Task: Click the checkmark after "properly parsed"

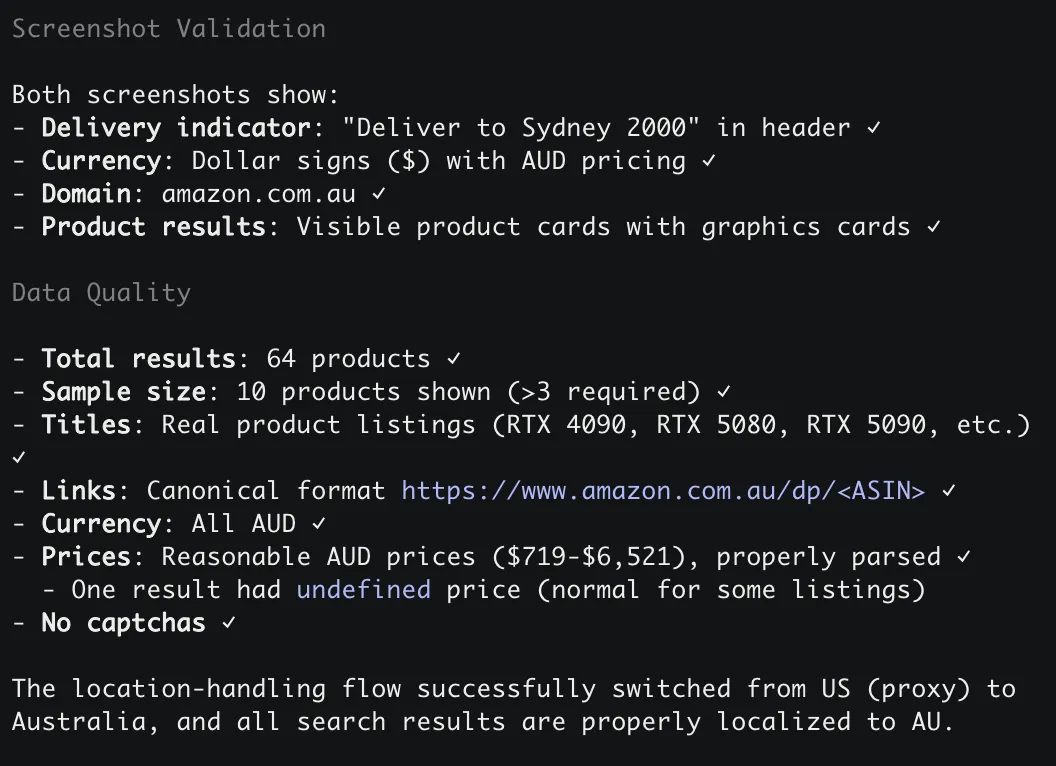Action: point(964,557)
